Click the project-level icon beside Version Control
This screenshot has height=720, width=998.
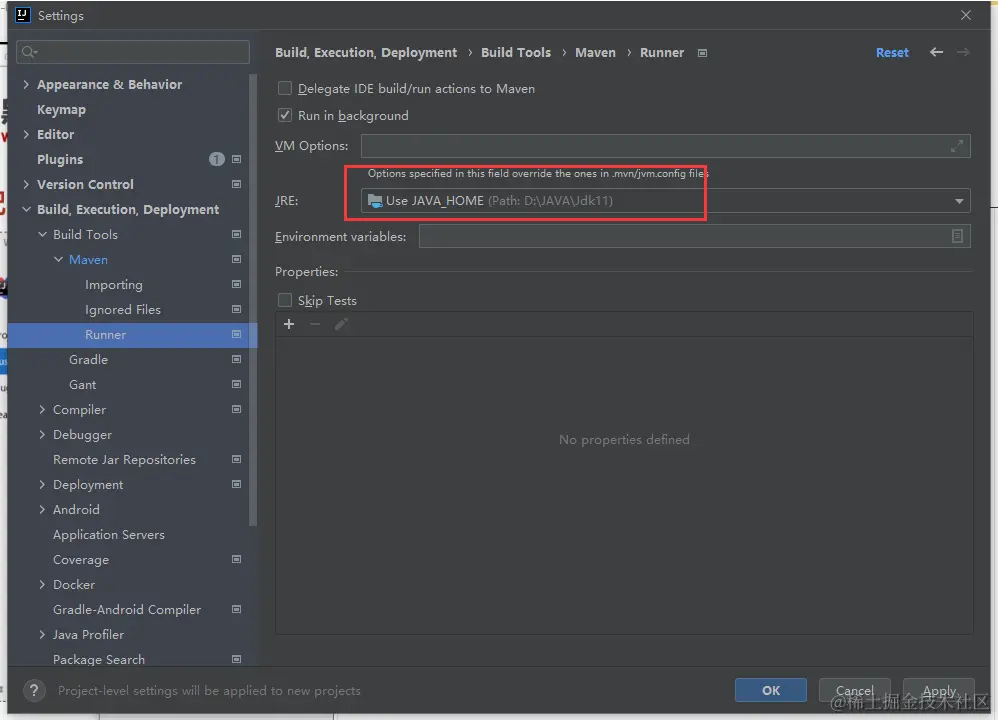pyautogui.click(x=236, y=184)
